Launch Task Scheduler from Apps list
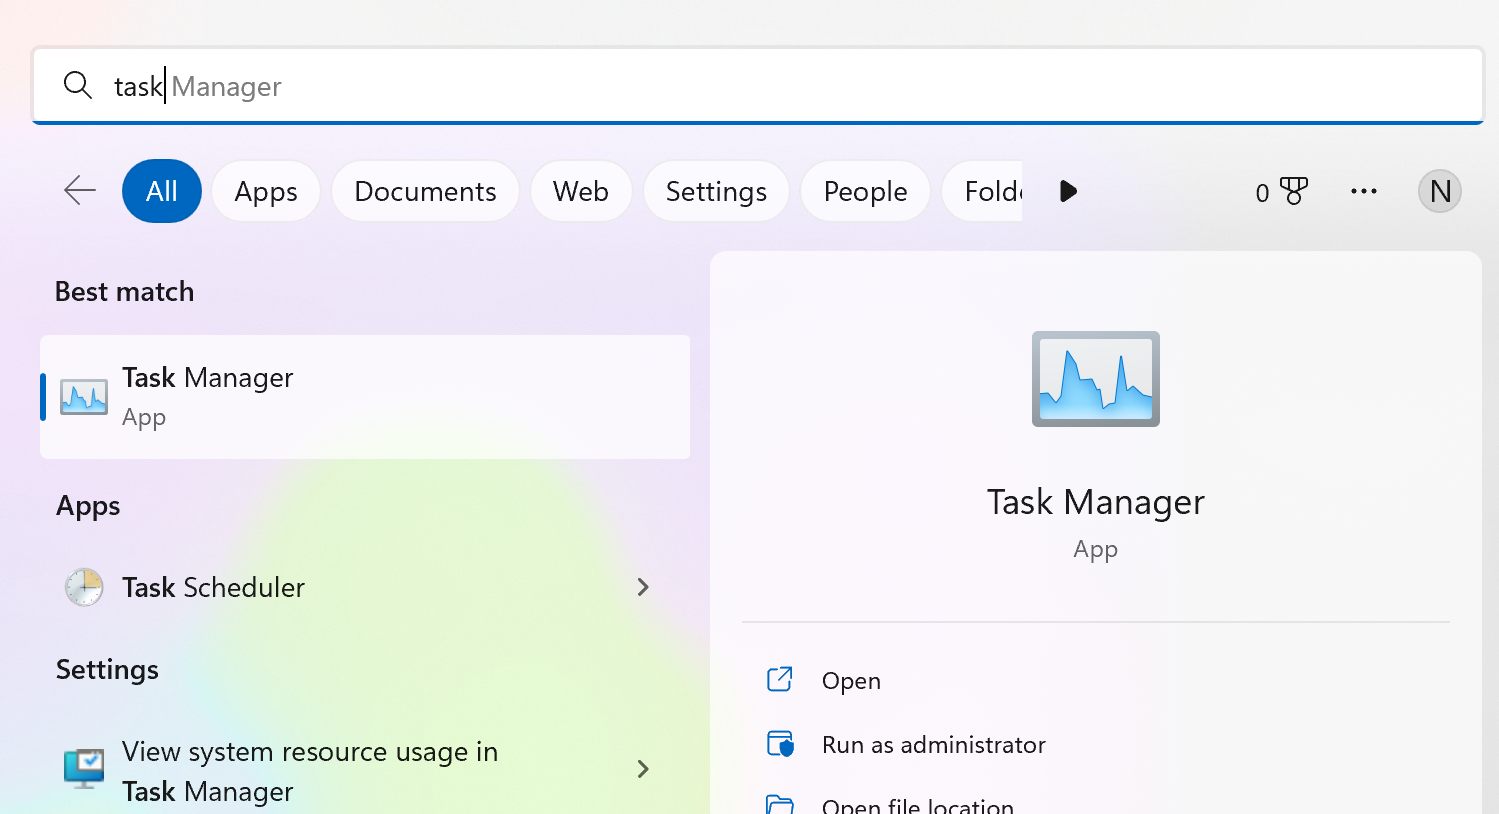This screenshot has height=814, width=1499. (365, 587)
